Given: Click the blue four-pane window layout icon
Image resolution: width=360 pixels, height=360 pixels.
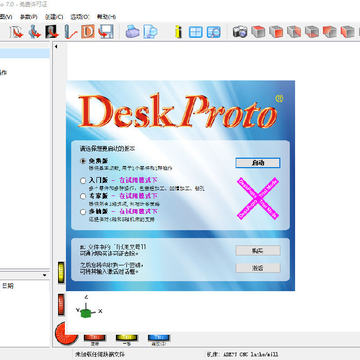Looking at the screenshot, I should click(x=196, y=32).
